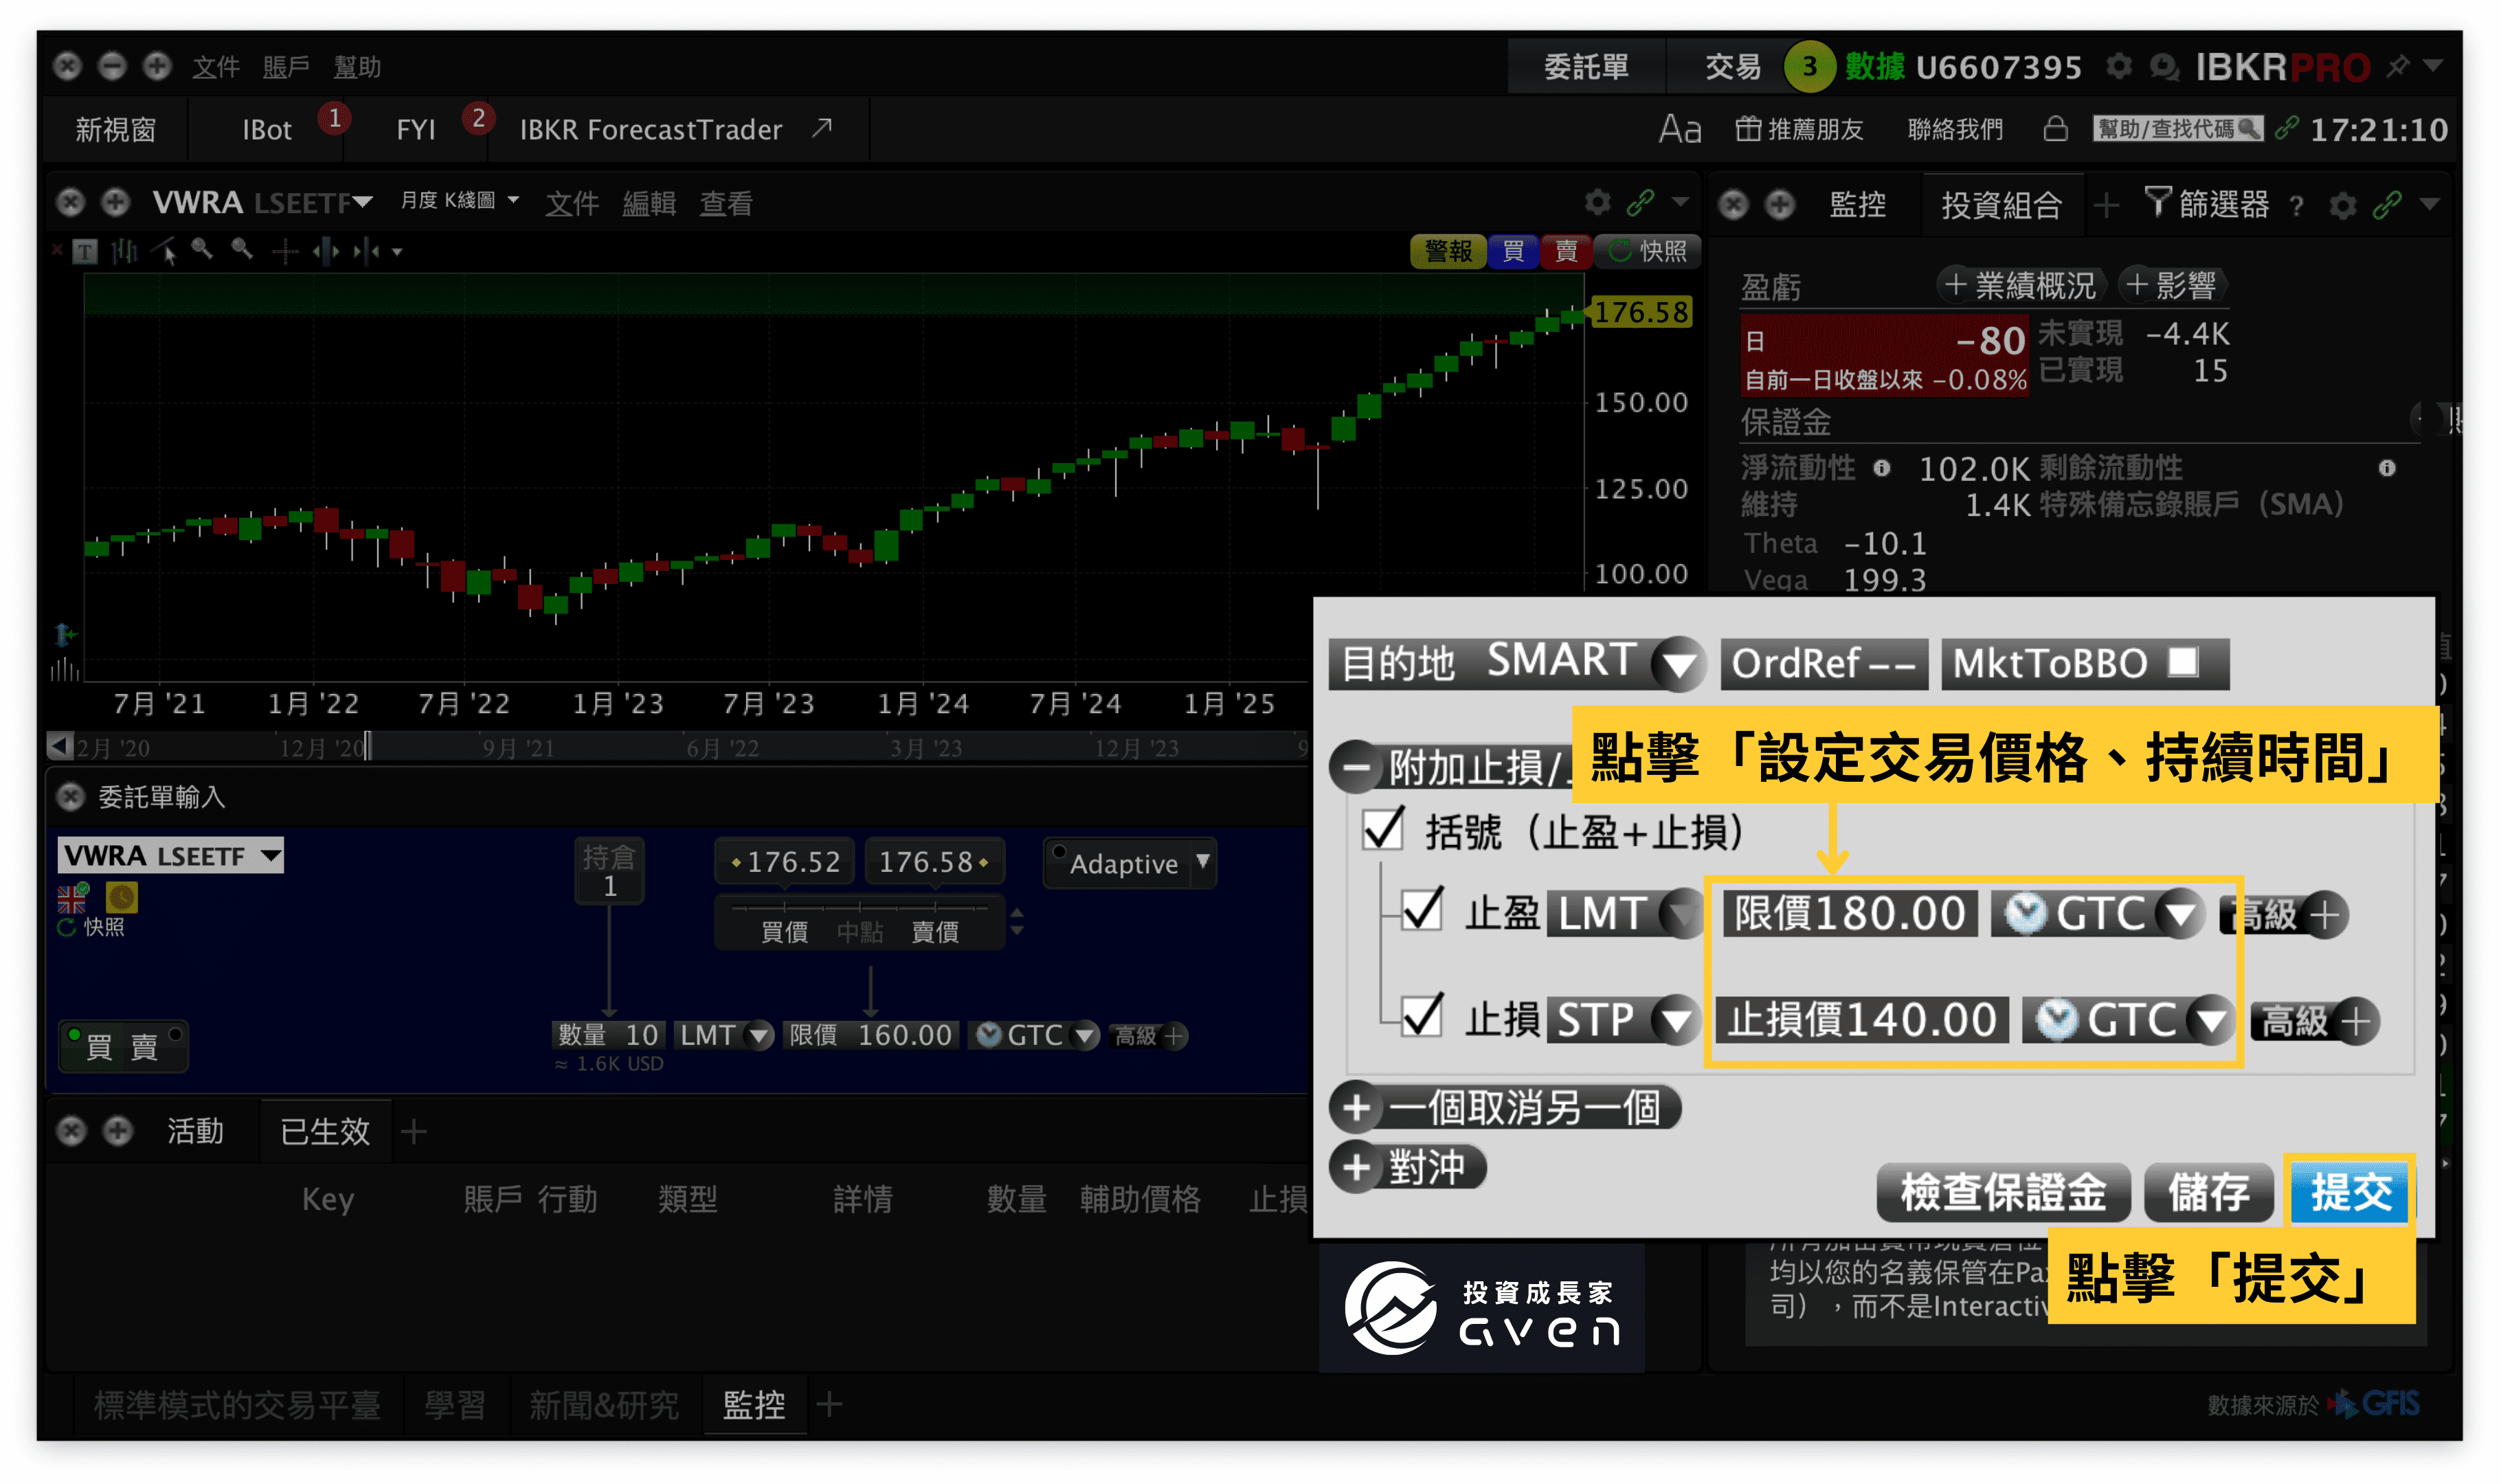Toggle the 括號（止盈+止損）checkbox

click(1383, 831)
